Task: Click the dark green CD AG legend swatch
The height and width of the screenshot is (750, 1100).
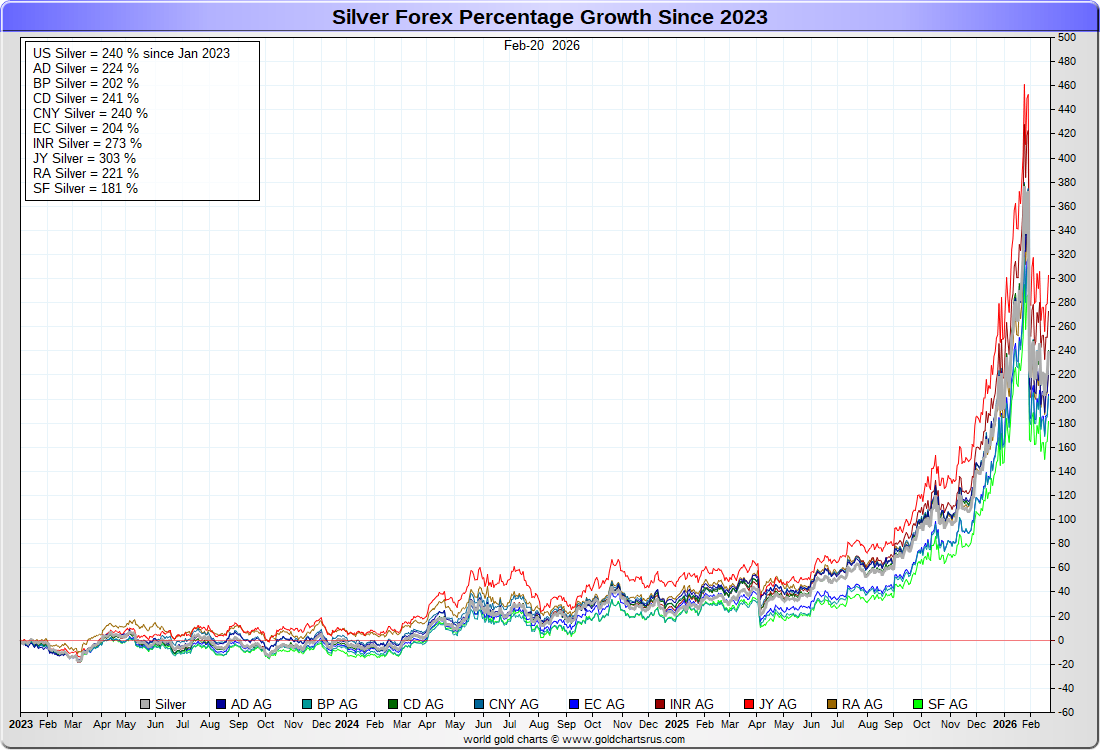Action: [x=393, y=705]
